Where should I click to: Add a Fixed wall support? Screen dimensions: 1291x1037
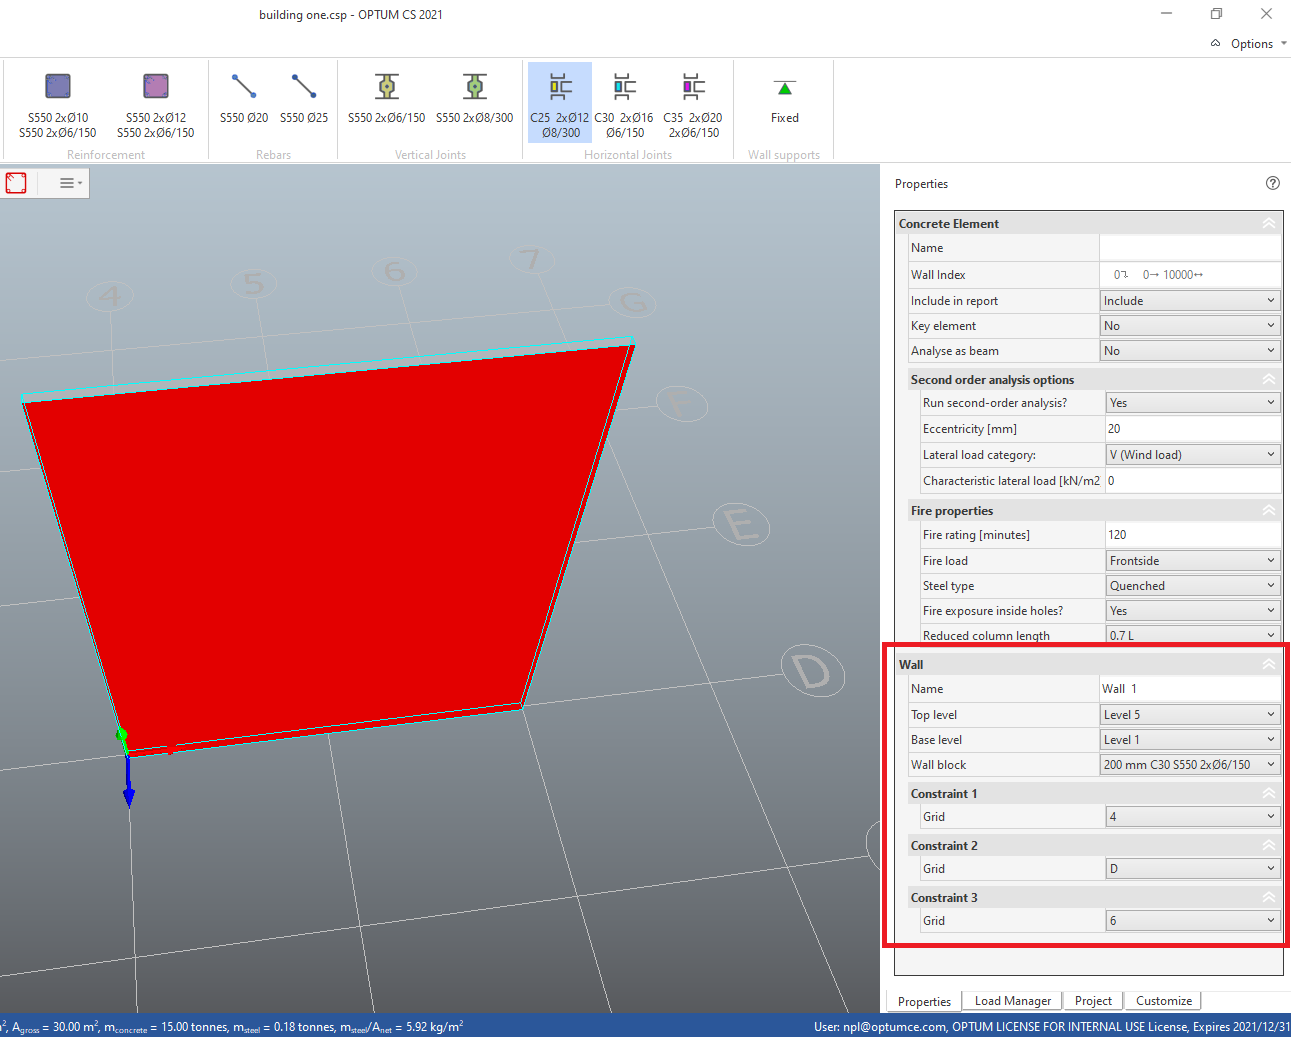(x=784, y=90)
